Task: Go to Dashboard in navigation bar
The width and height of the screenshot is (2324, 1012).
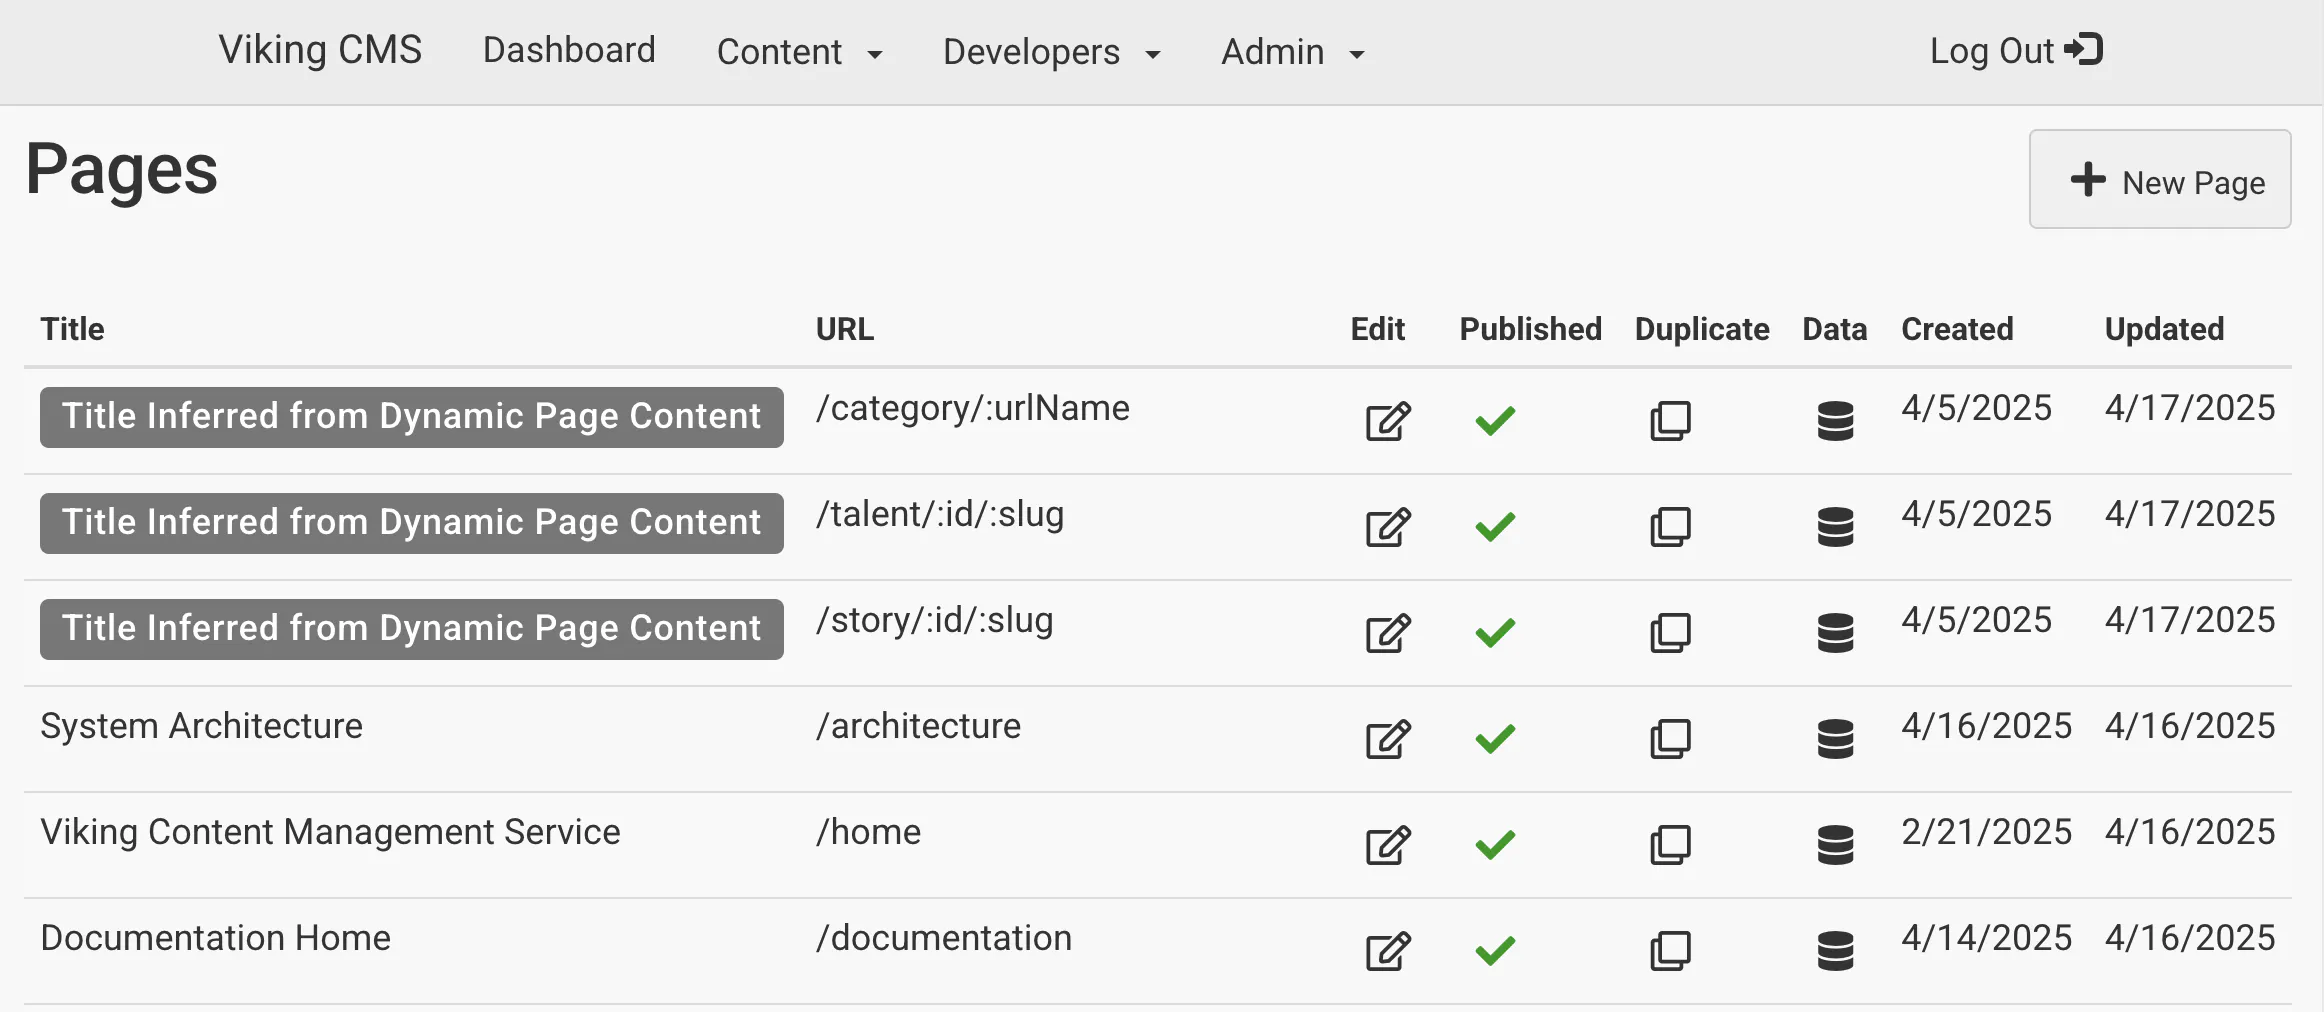Action: pyautogui.click(x=569, y=50)
